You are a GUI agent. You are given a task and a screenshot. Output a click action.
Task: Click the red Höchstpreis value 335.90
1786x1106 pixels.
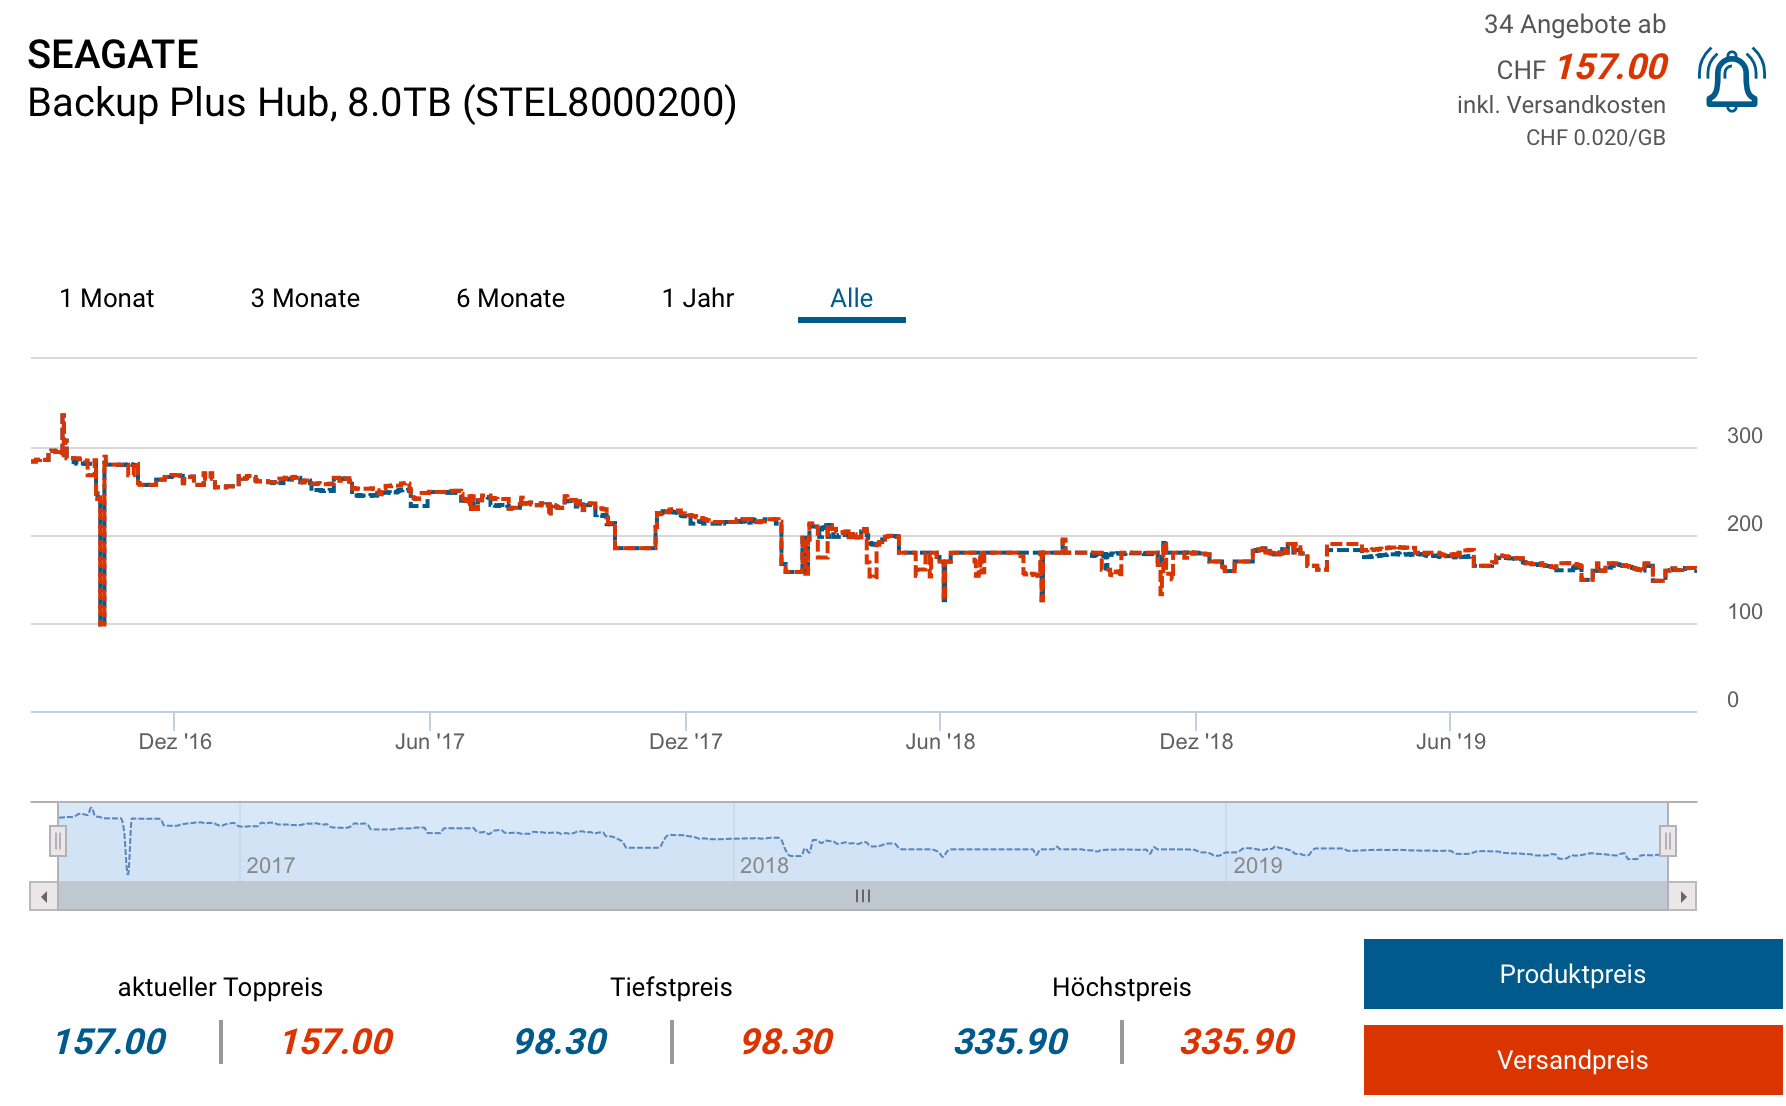pyautogui.click(x=1237, y=1042)
